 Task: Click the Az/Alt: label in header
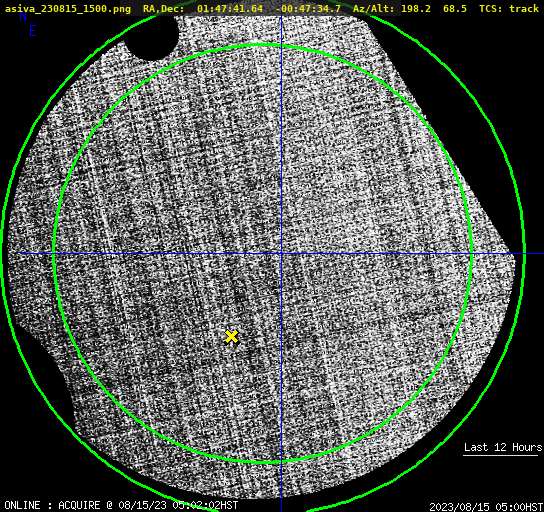pos(374,9)
